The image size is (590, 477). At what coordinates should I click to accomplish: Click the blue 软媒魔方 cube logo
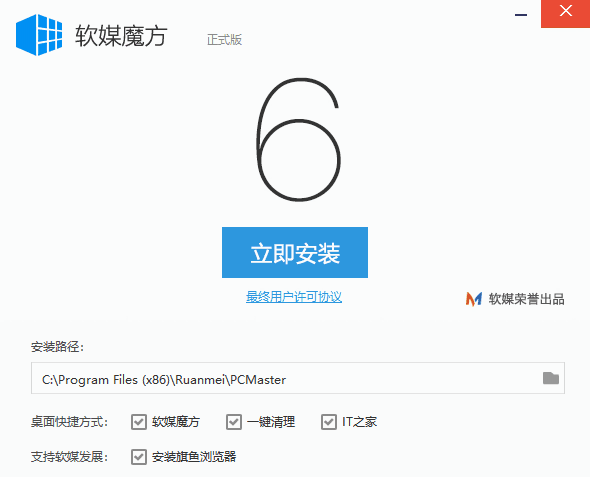click(x=39, y=35)
